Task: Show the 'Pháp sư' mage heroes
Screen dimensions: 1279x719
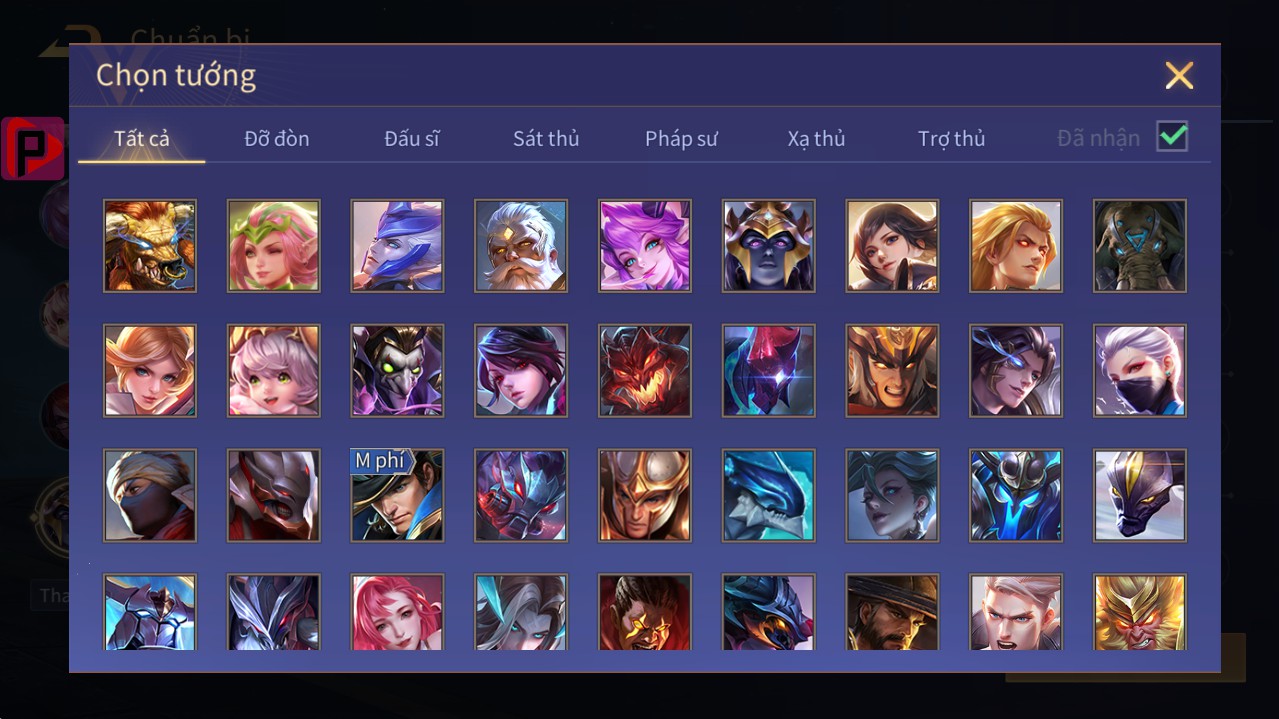Action: pos(681,139)
